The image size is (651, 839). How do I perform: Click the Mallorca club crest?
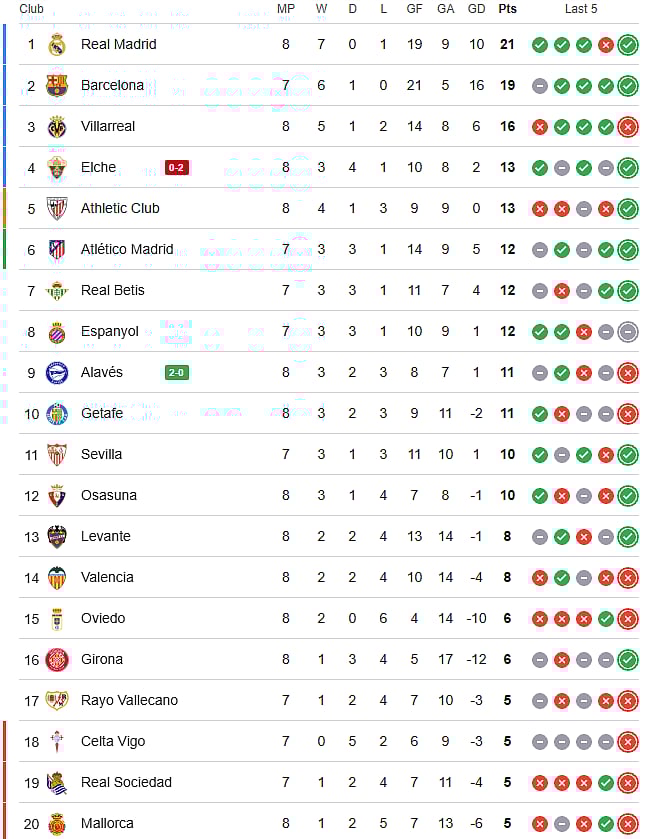point(57,823)
